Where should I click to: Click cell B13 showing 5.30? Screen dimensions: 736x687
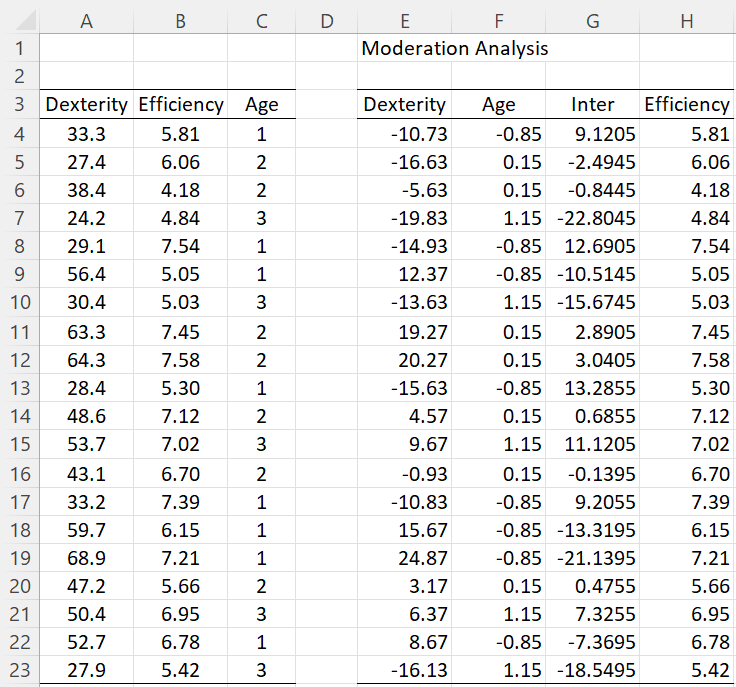point(180,388)
